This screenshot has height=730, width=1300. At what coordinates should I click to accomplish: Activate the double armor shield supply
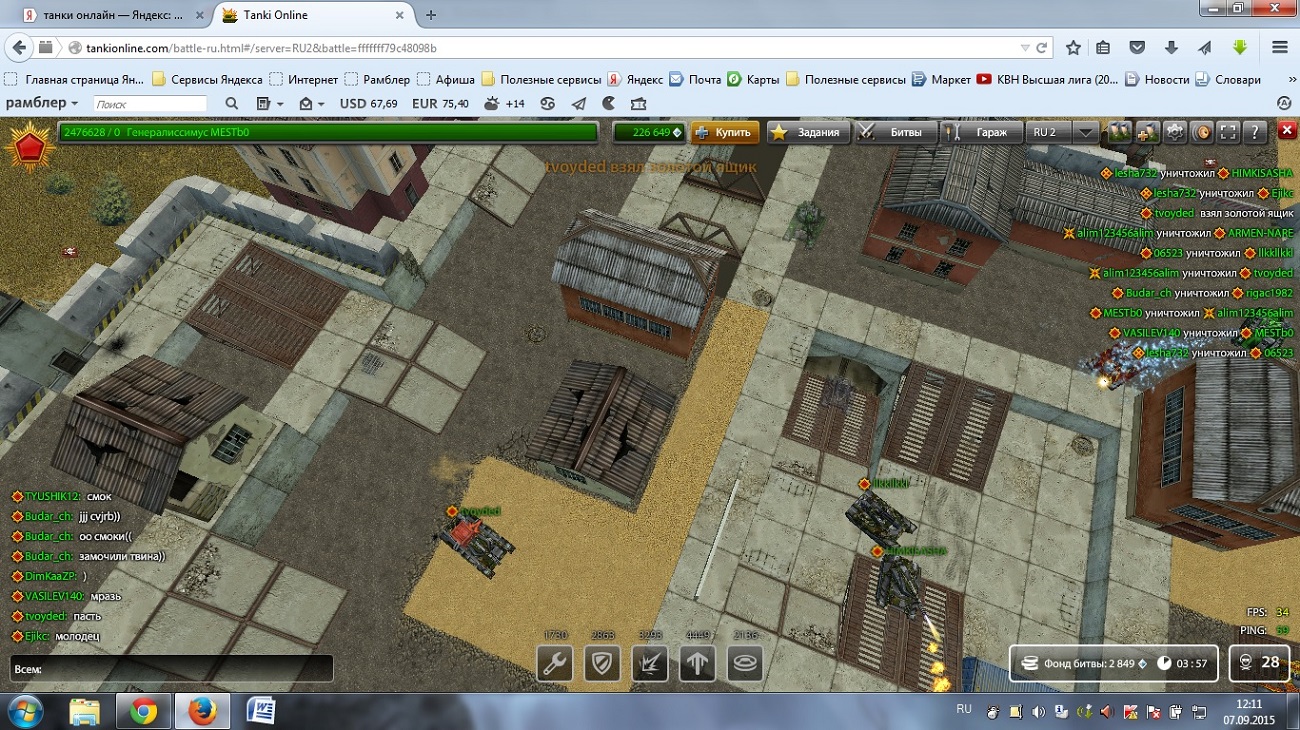602,662
